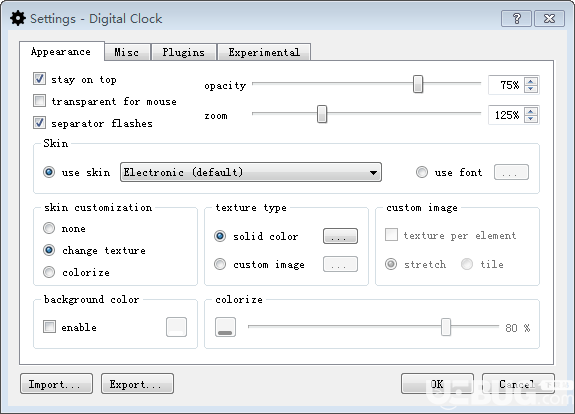The image size is (575, 414).
Task: Click the zoom percentage input field
Action: (x=506, y=115)
